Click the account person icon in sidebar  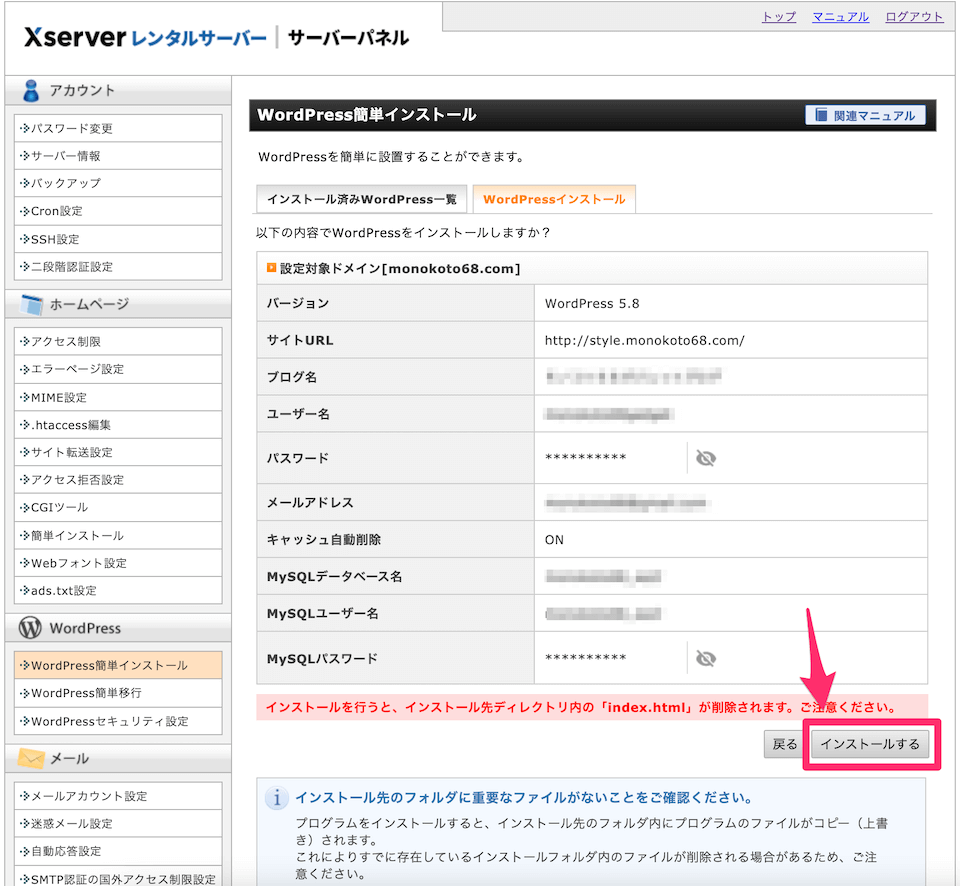tap(31, 90)
